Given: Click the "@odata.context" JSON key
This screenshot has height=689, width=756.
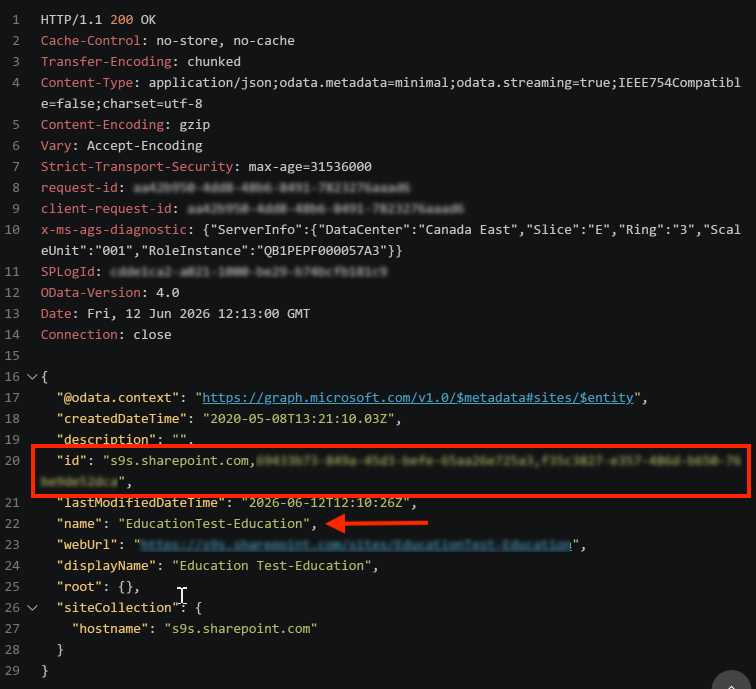Looking at the screenshot, I should click(x=118, y=398).
